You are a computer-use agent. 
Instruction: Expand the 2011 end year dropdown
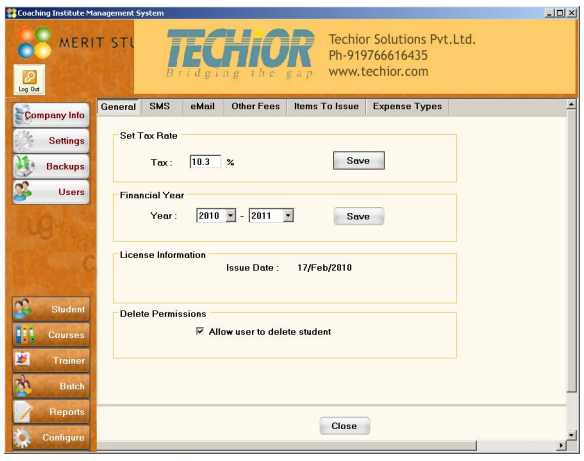click(x=288, y=216)
